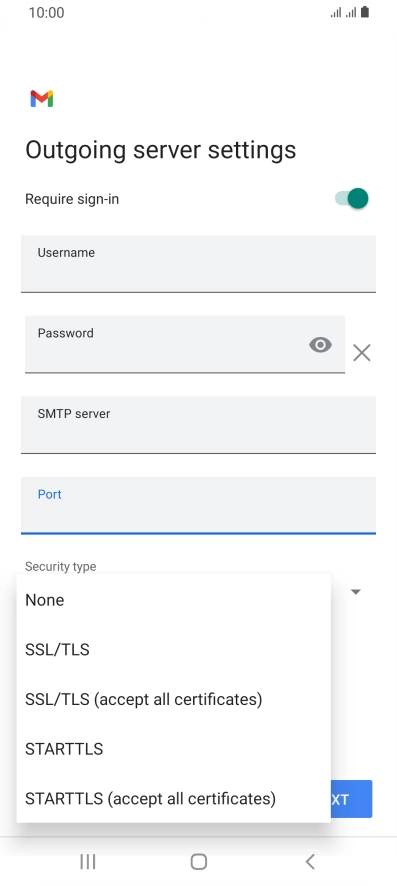
Task: Select None security type
Action: (173, 600)
